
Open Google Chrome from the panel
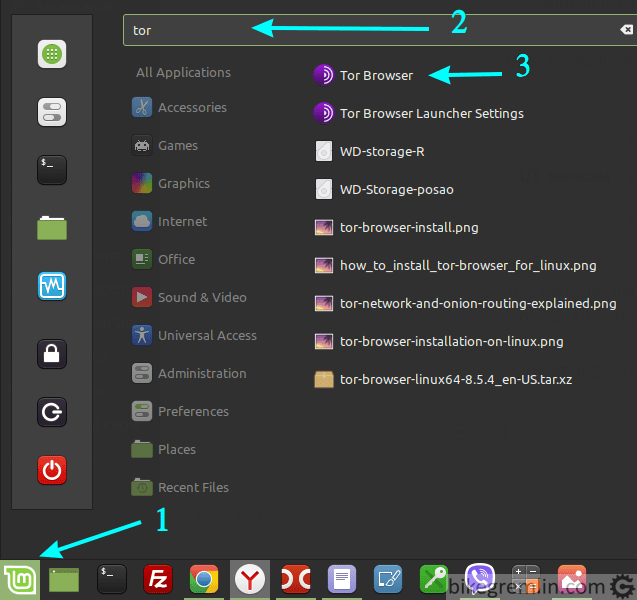[x=204, y=579]
